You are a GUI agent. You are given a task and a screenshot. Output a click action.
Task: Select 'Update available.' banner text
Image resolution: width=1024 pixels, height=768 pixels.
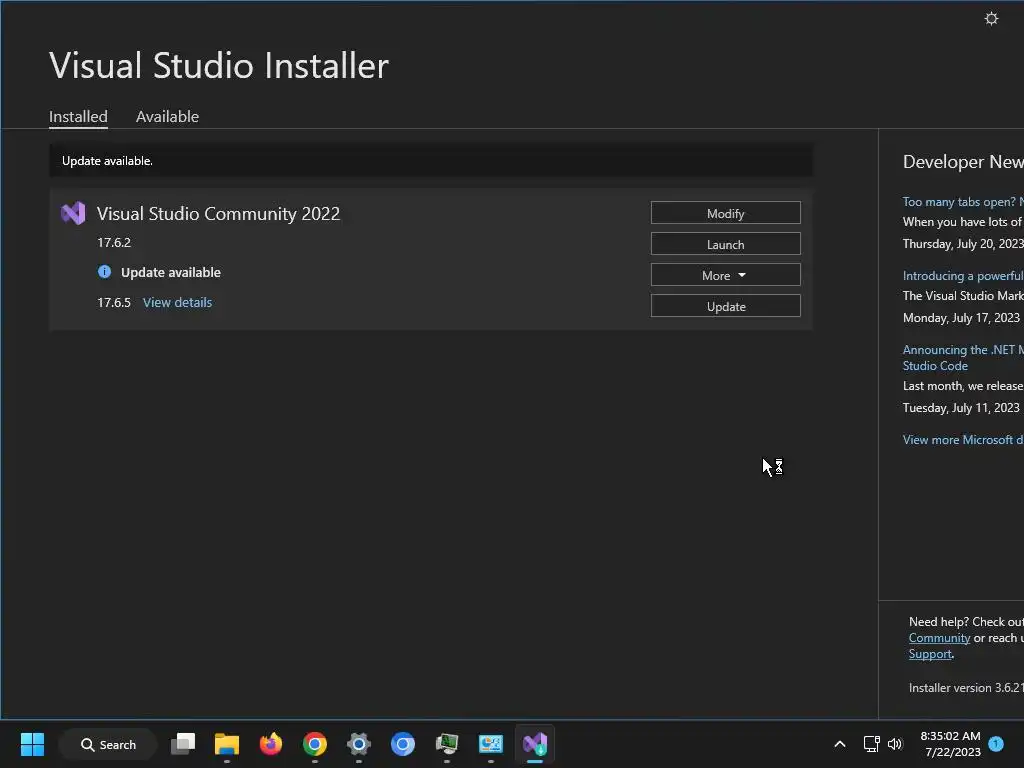107,161
